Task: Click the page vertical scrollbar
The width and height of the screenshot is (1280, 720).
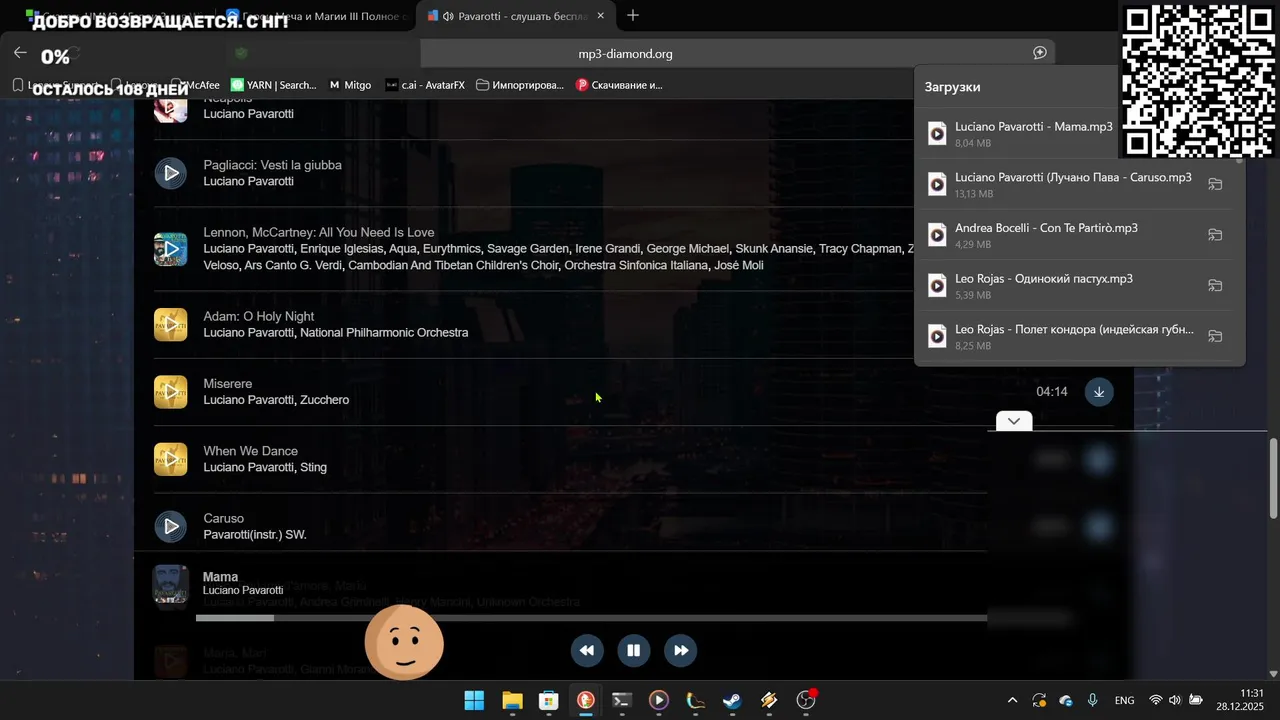Action: point(1273,478)
